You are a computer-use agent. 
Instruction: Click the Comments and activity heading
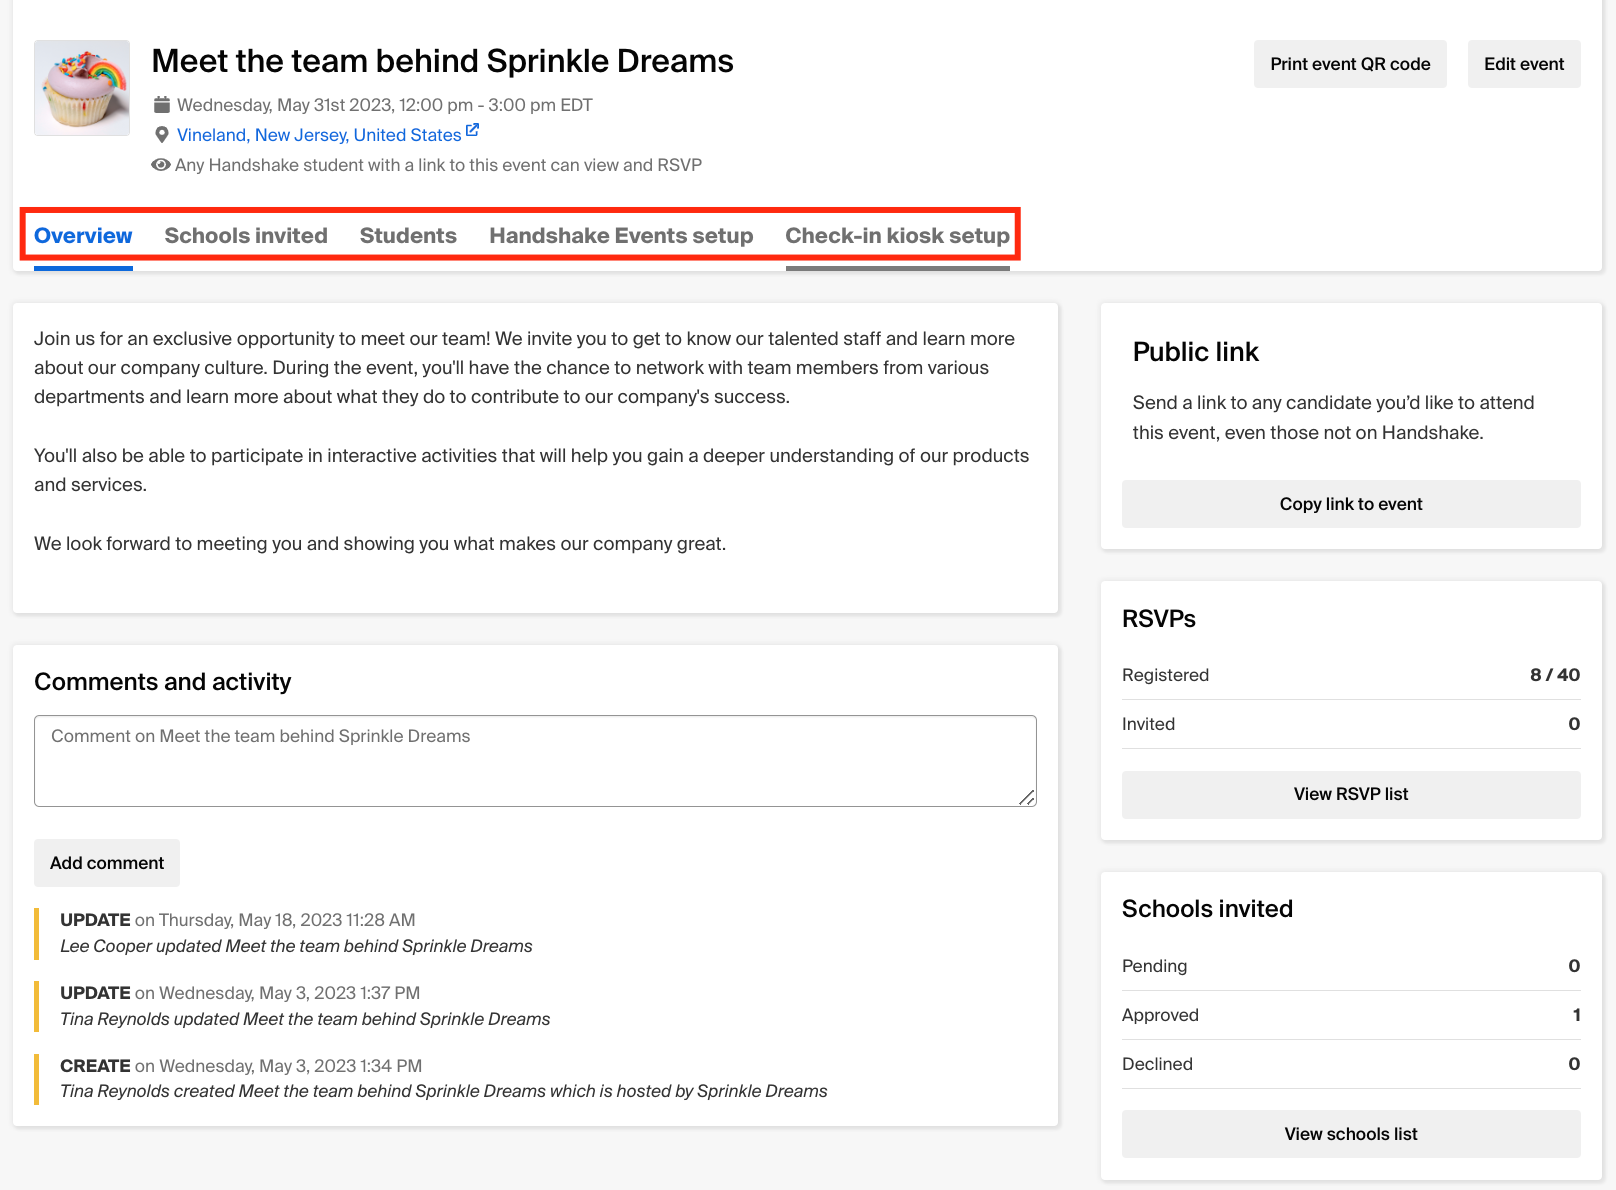[163, 682]
